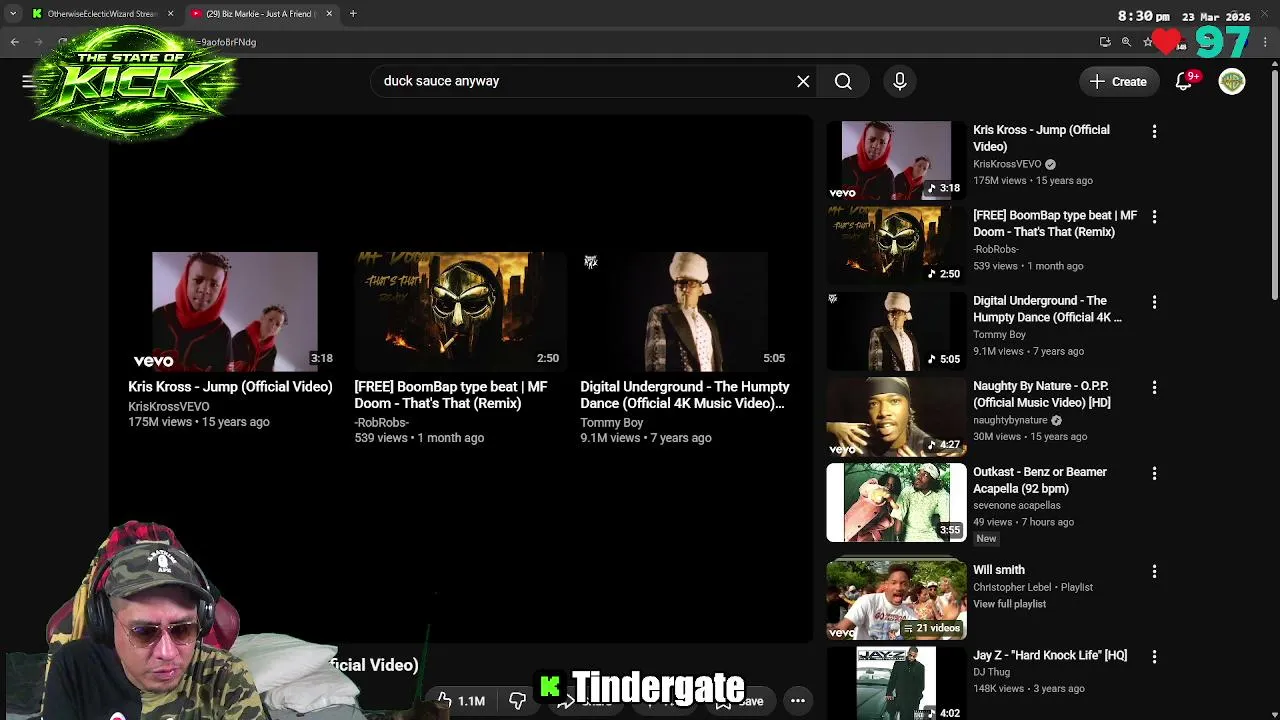Open options menu for Jay Z Hard Knock Life video
Image resolution: width=1280 pixels, height=720 pixels.
click(1154, 657)
